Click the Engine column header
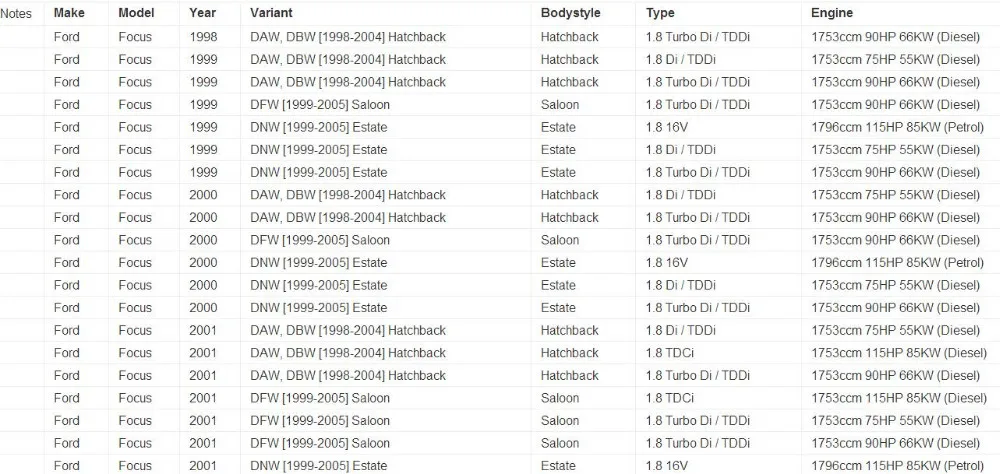The width and height of the screenshot is (1000, 474). 832,13
